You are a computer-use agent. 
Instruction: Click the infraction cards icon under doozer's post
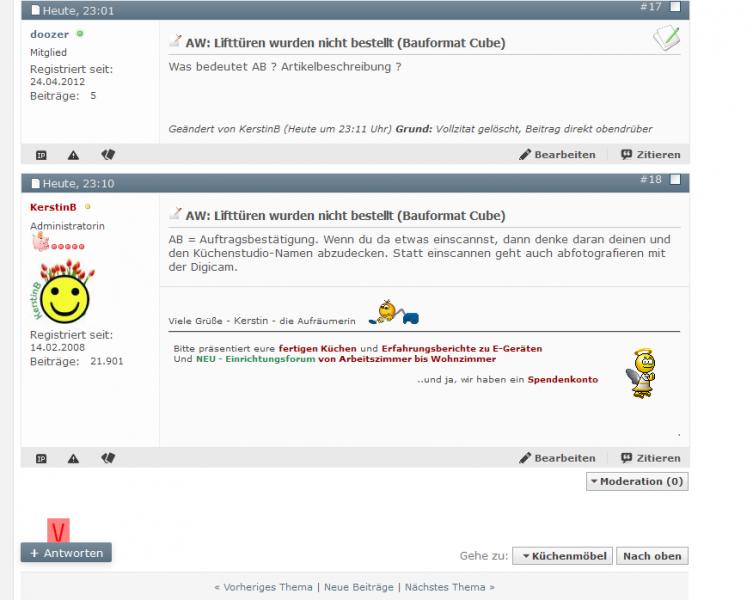[x=108, y=155]
